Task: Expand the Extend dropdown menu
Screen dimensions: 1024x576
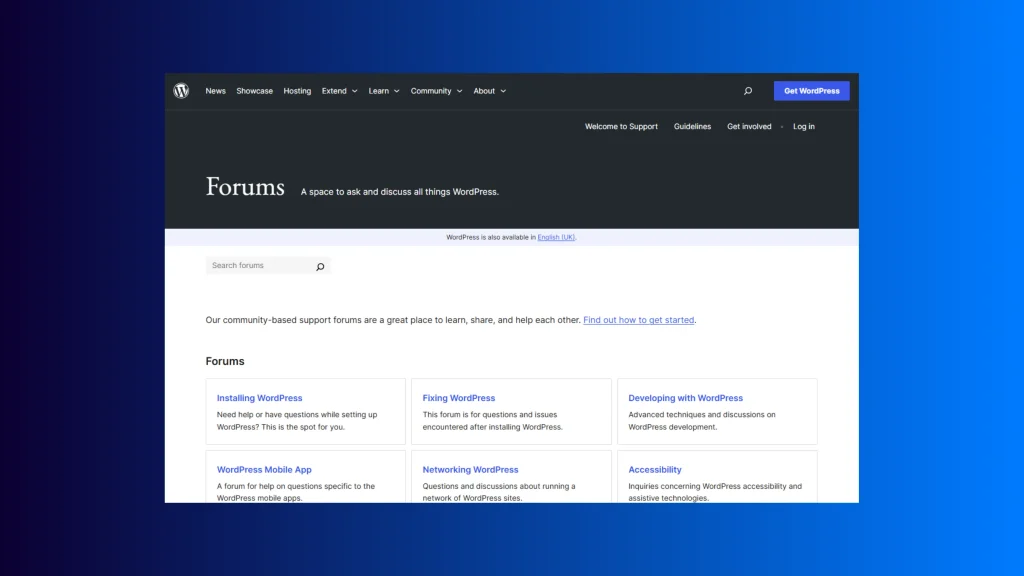Action: (x=339, y=91)
